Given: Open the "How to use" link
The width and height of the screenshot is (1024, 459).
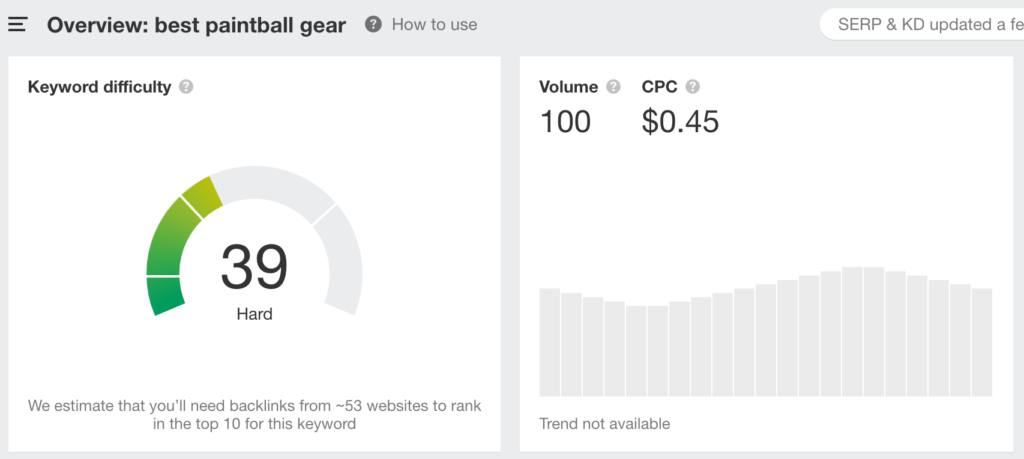Looking at the screenshot, I should (x=434, y=24).
